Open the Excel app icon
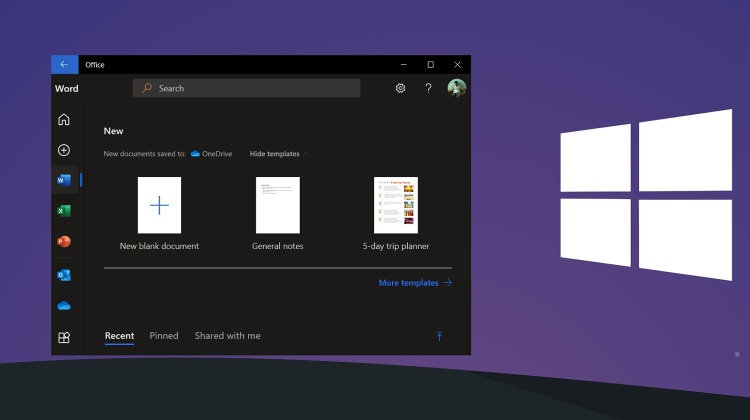This screenshot has width=750, height=420. (x=64, y=210)
